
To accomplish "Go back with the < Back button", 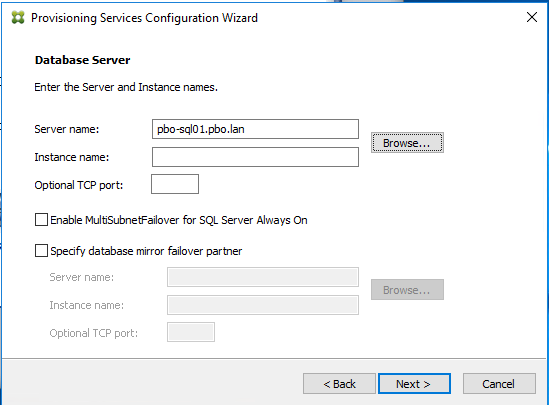I will (x=339, y=384).
